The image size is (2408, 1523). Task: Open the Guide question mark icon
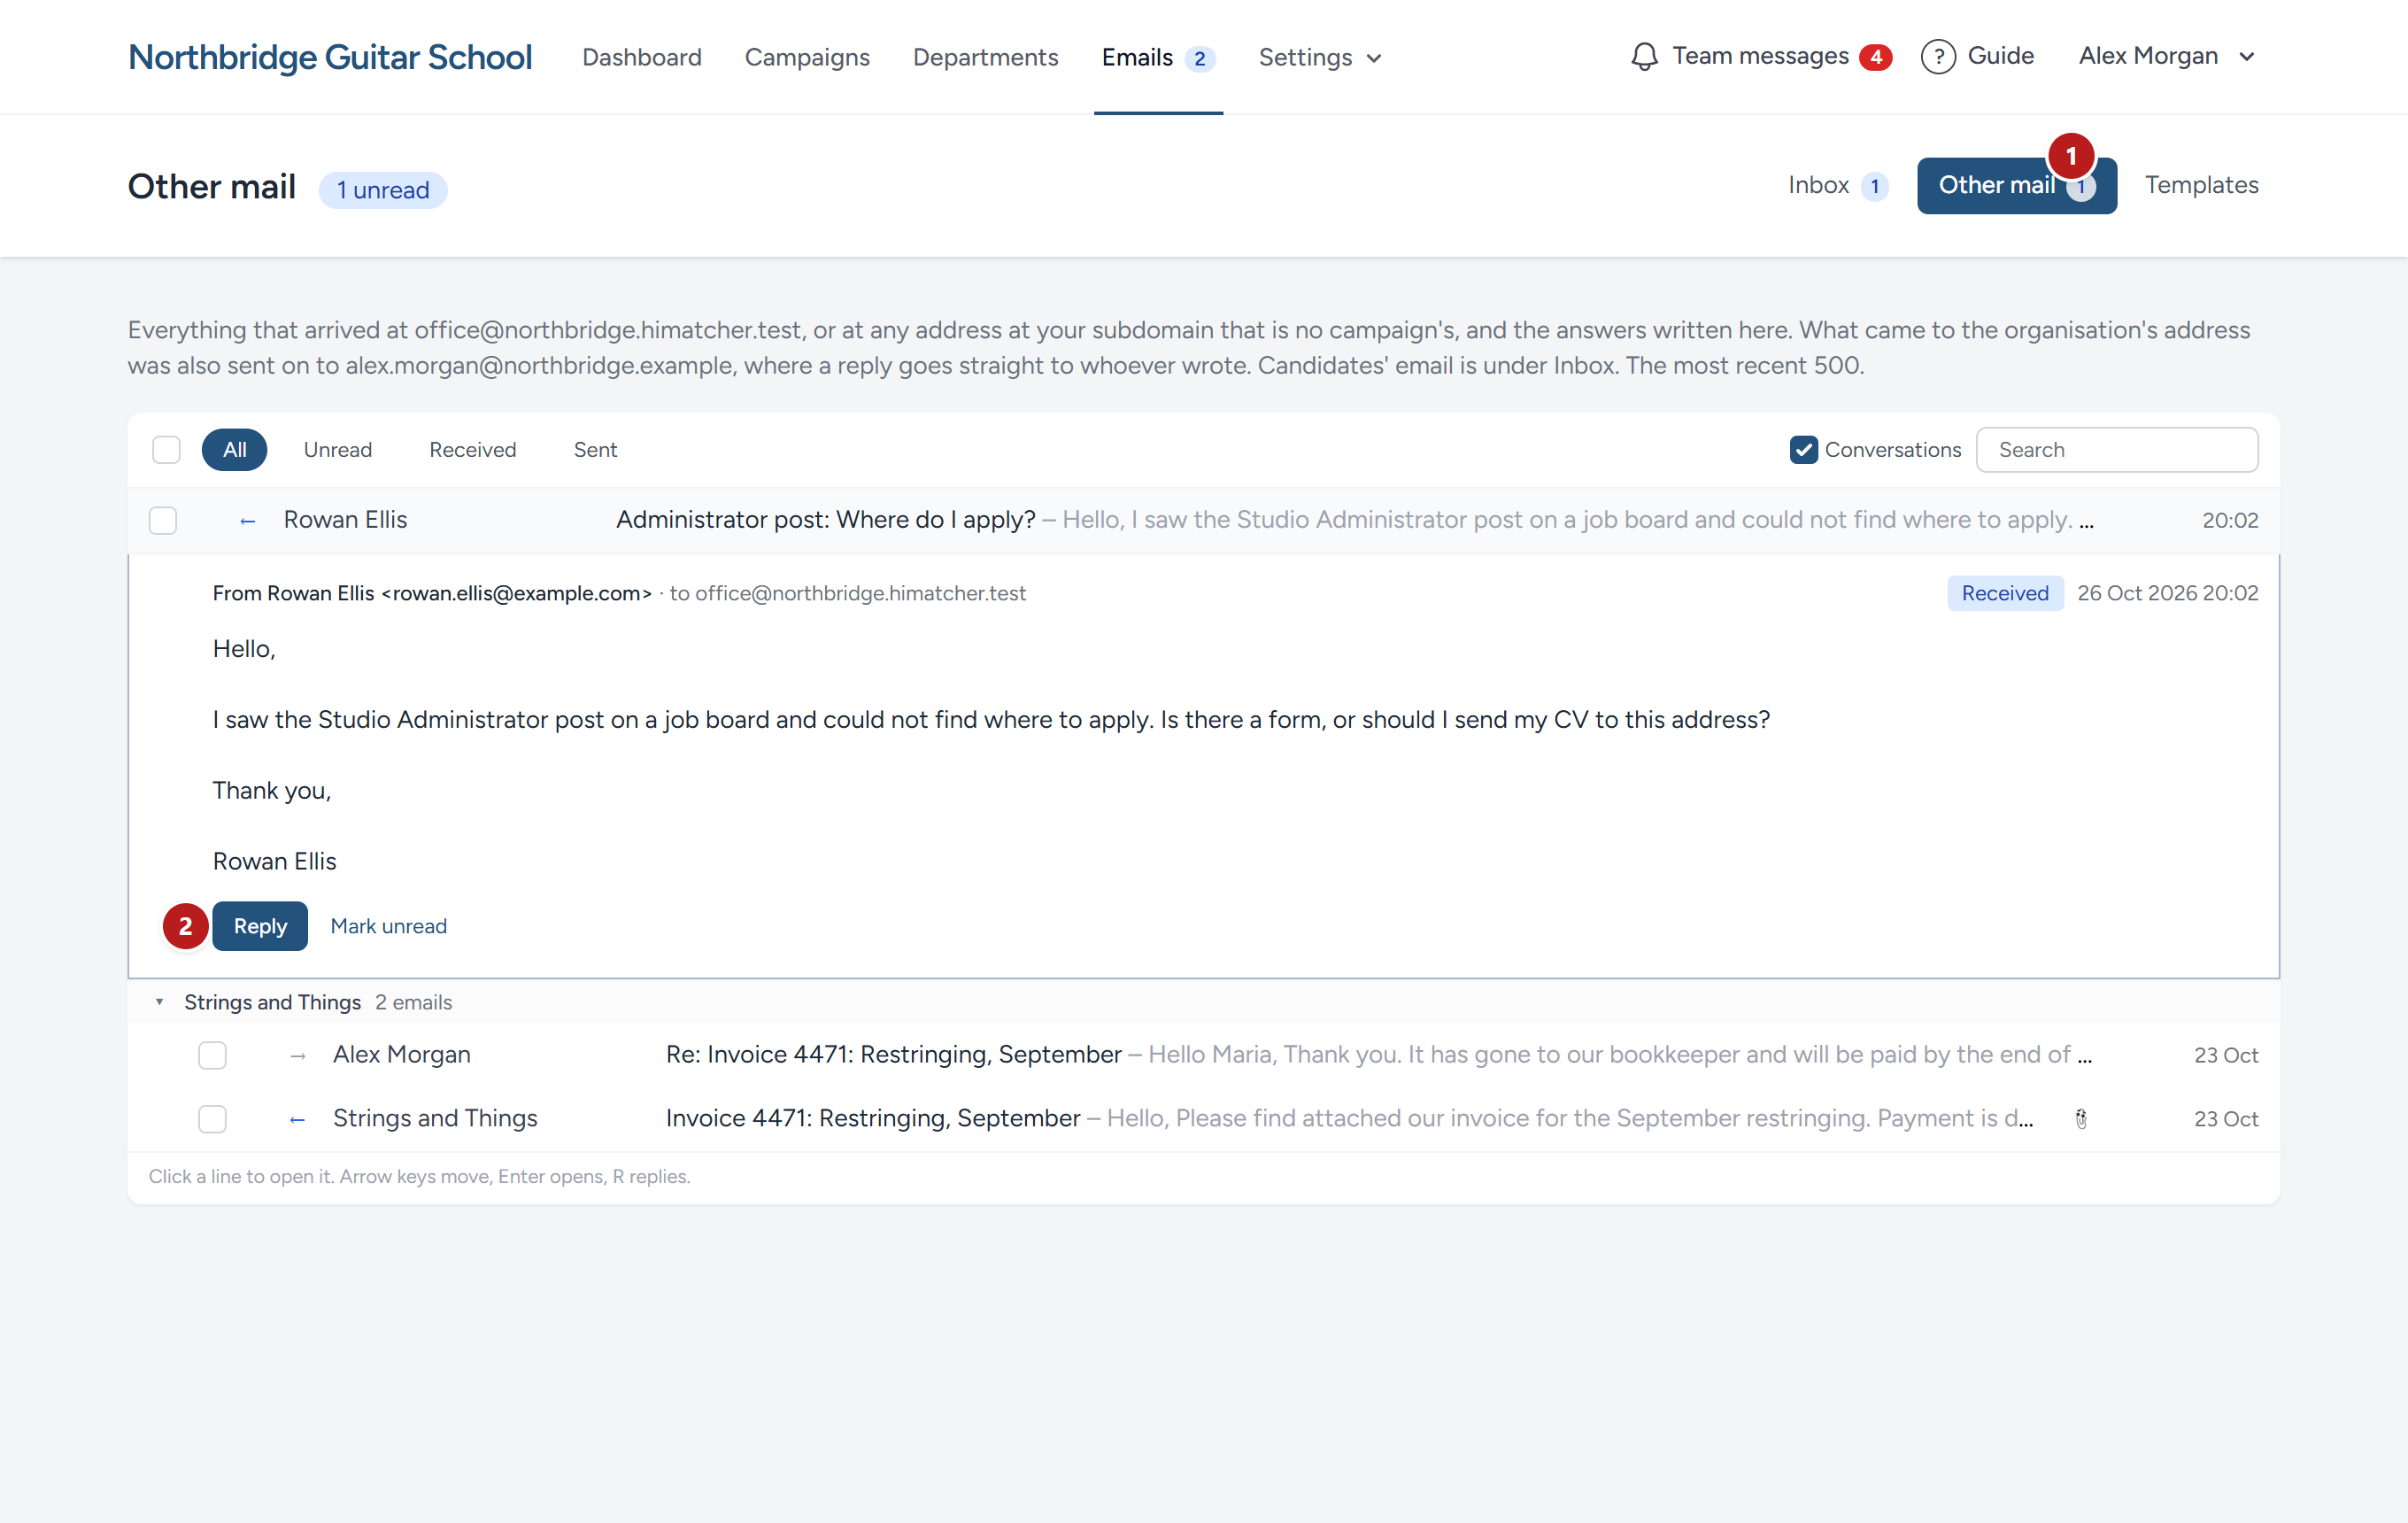1938,57
